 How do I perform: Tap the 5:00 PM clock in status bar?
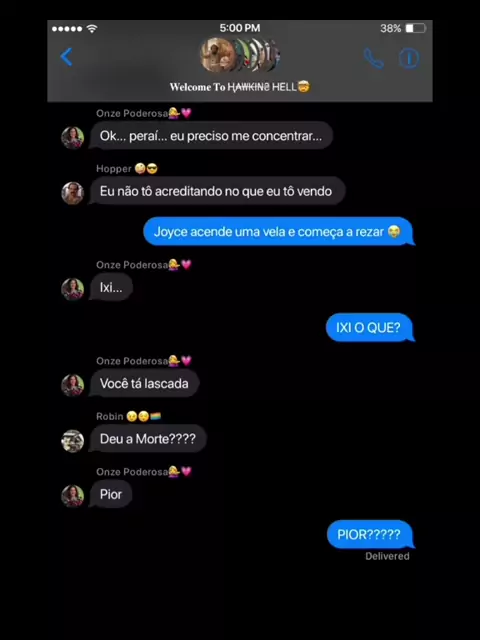click(240, 28)
